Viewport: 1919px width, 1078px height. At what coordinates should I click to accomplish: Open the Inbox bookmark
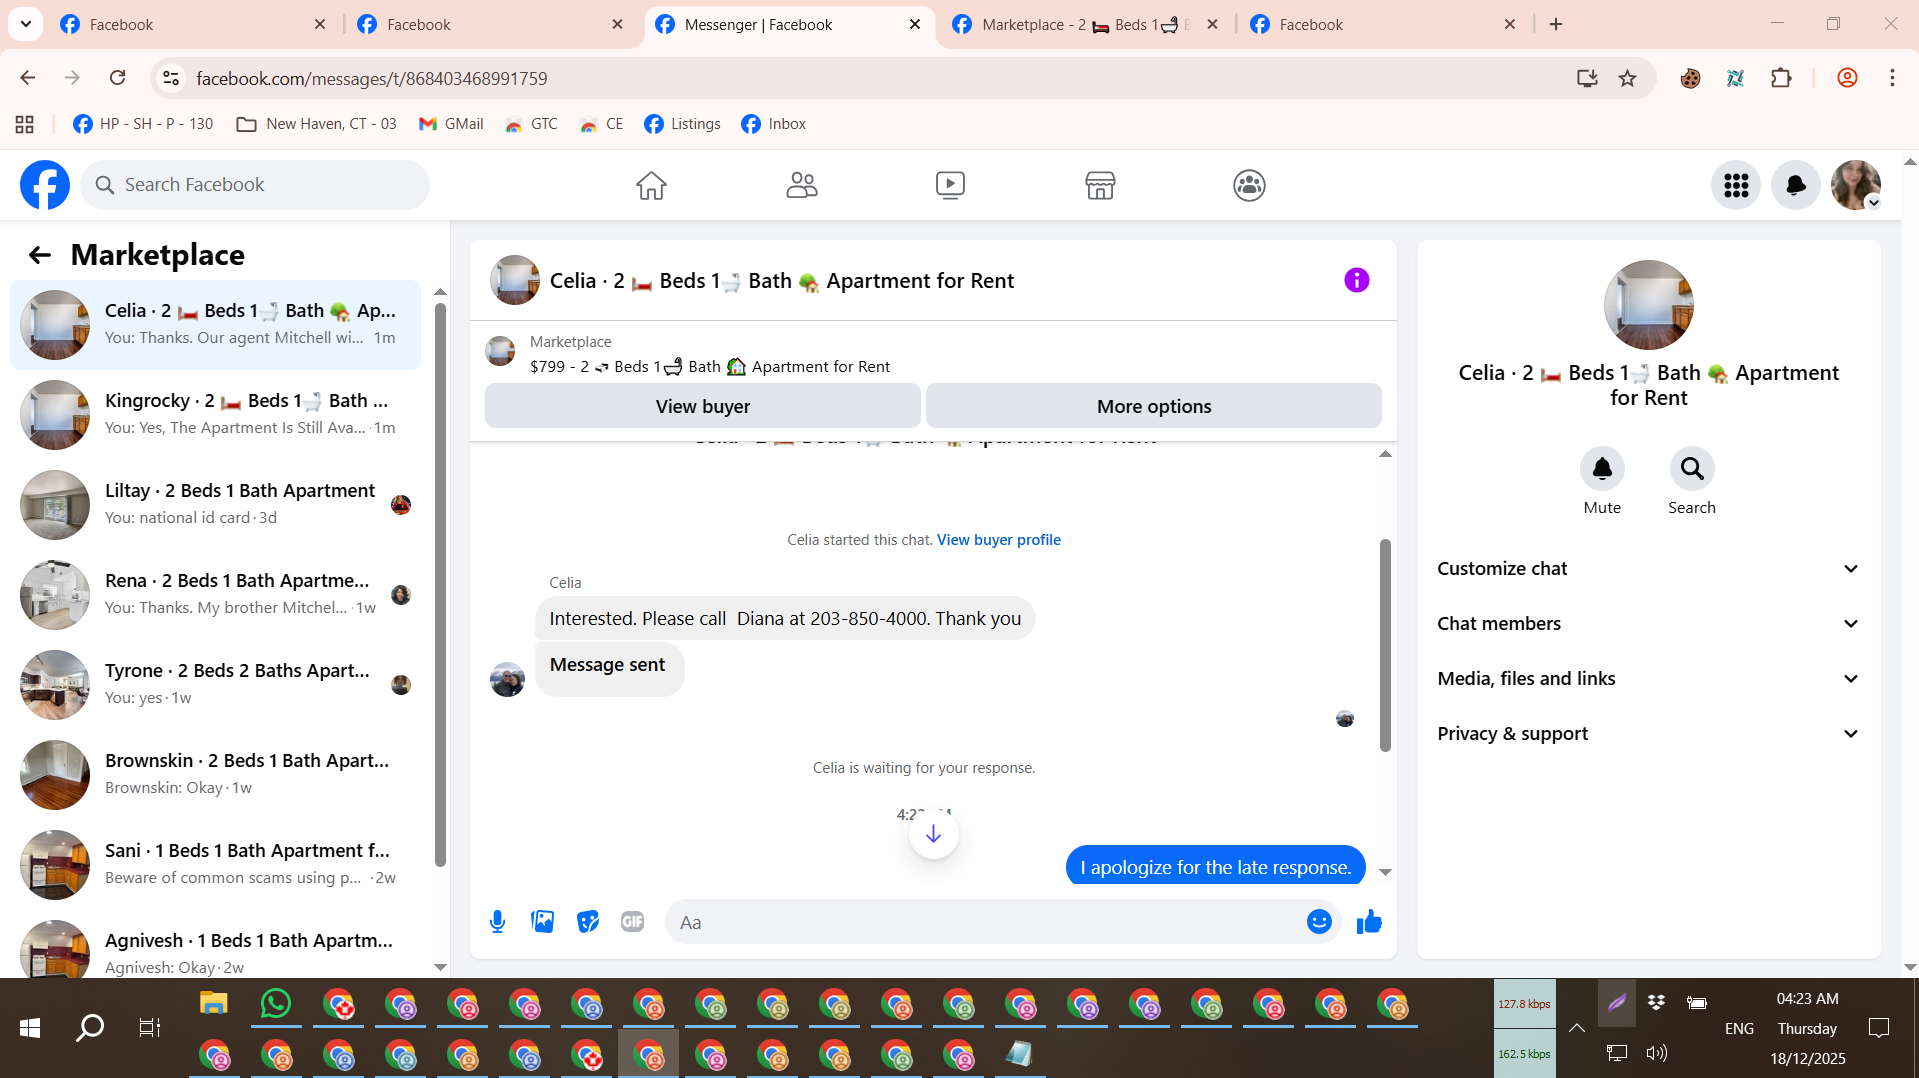pyautogui.click(x=774, y=124)
